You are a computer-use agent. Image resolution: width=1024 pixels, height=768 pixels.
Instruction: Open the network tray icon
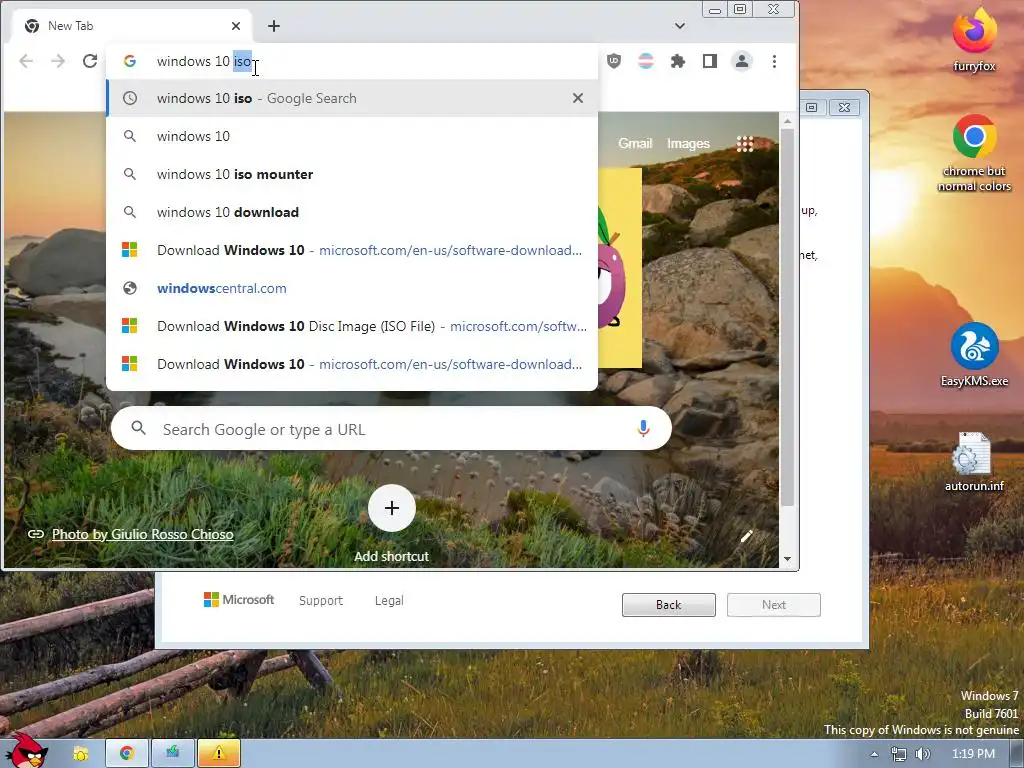tap(899, 754)
